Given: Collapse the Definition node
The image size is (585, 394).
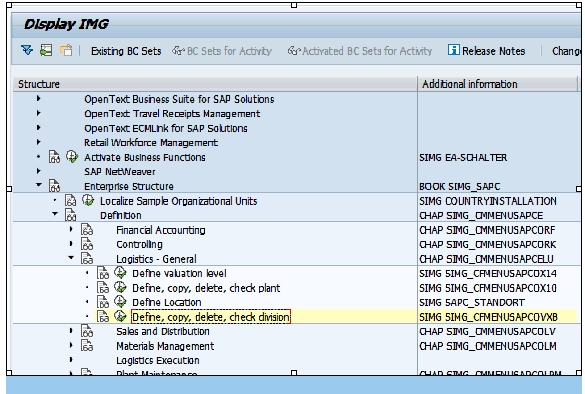Looking at the screenshot, I should (55, 215).
